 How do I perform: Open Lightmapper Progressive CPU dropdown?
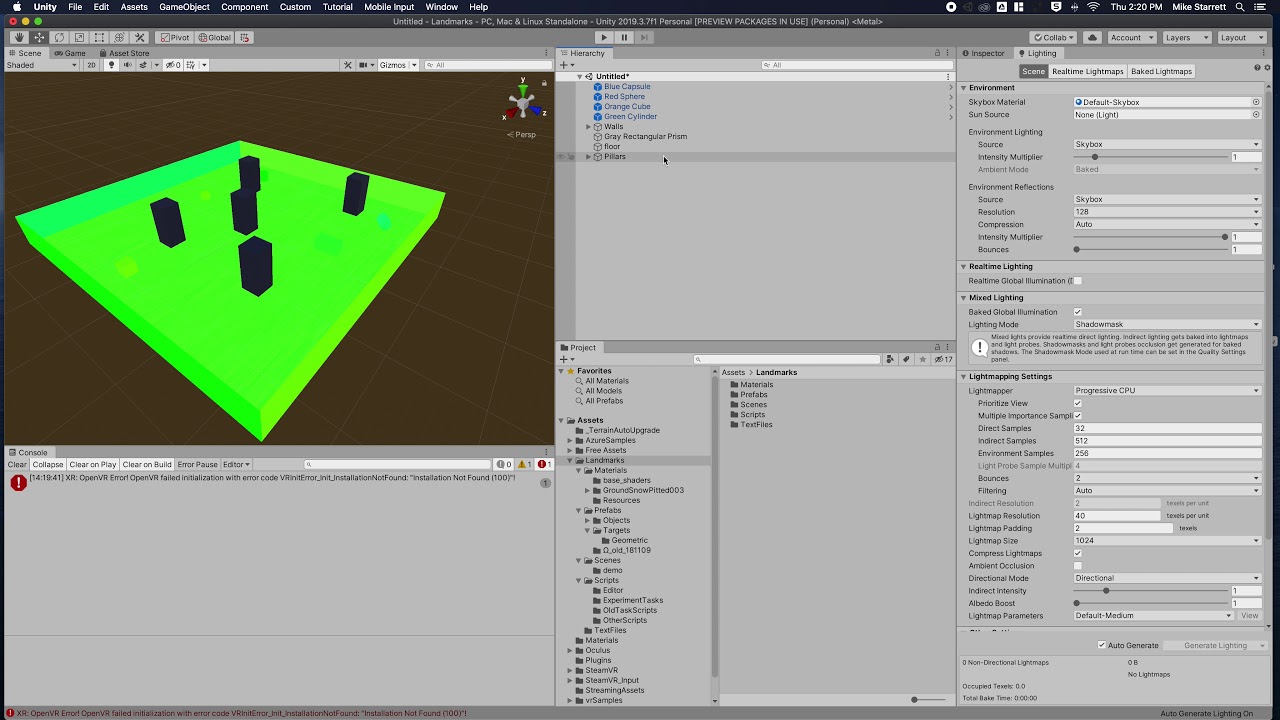pyautogui.click(x=1167, y=391)
